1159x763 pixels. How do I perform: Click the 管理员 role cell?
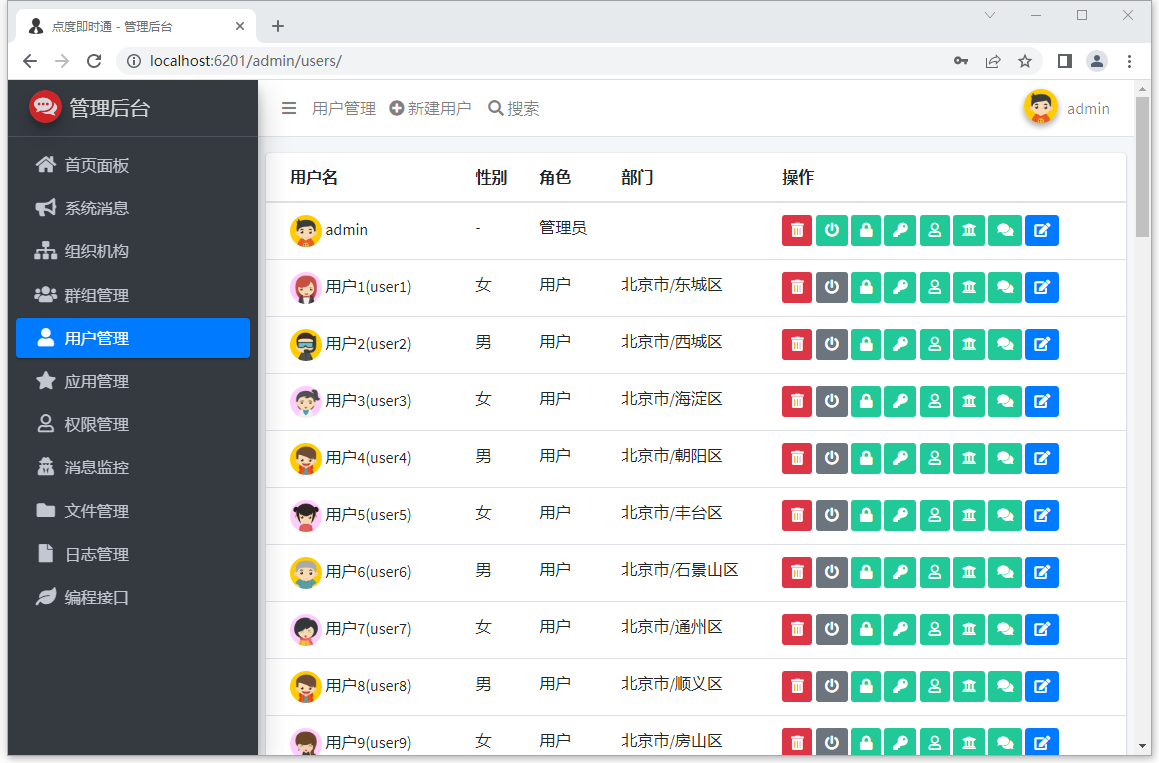[563, 228]
